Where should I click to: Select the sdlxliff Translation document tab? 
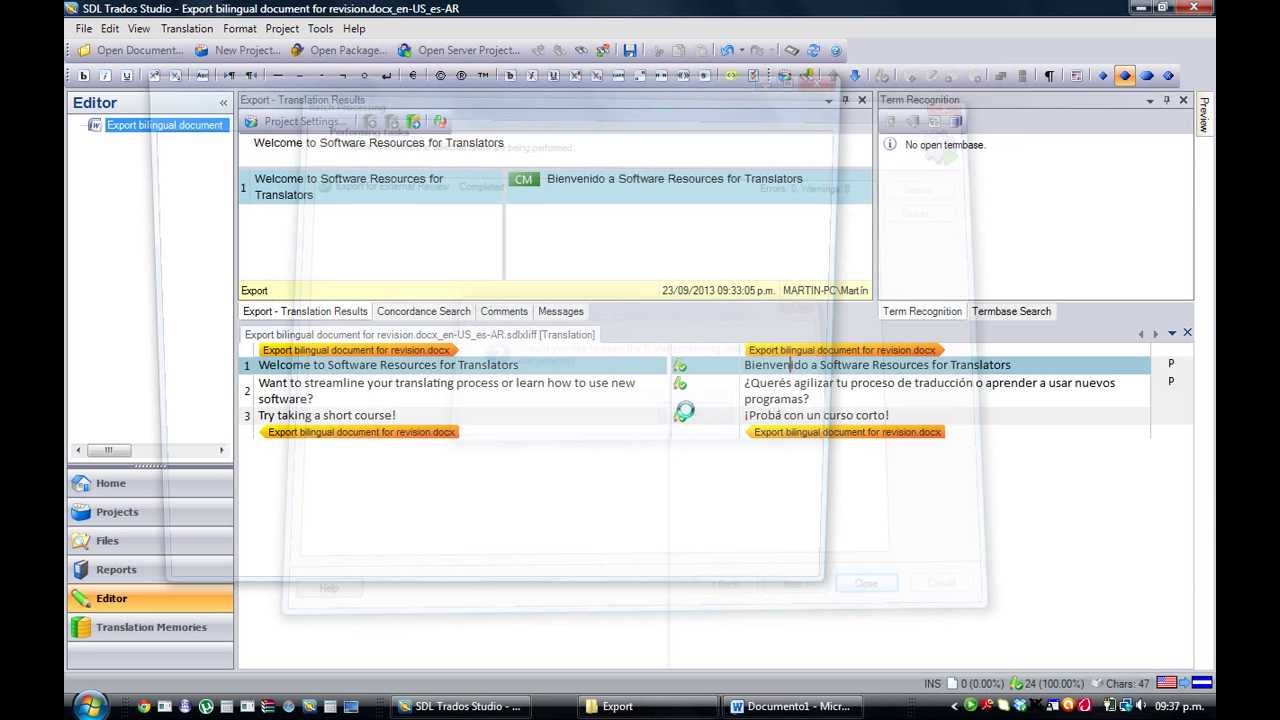point(420,335)
